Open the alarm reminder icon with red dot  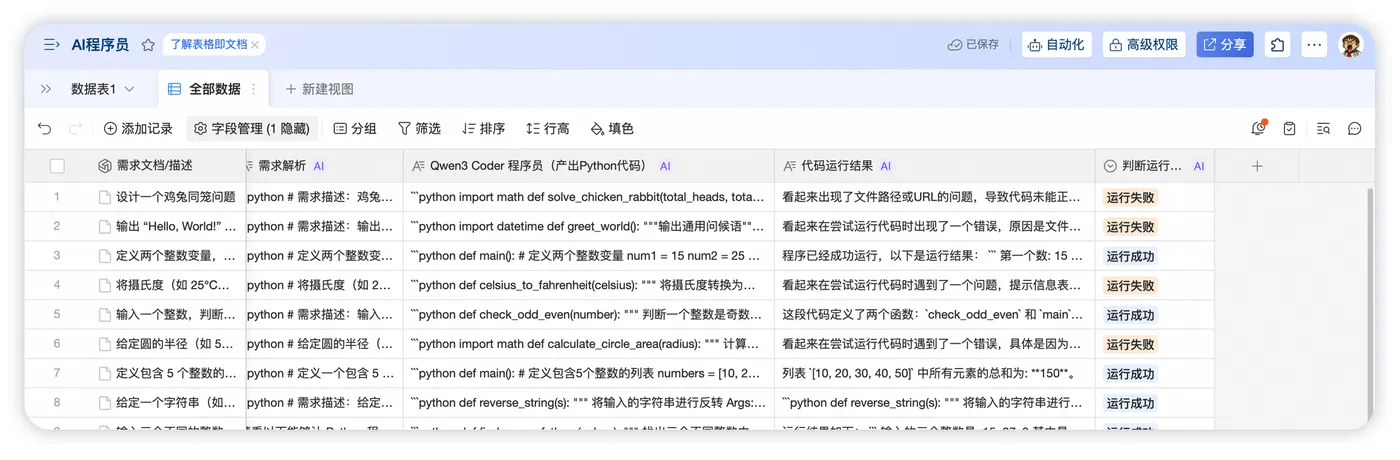tap(1259, 129)
